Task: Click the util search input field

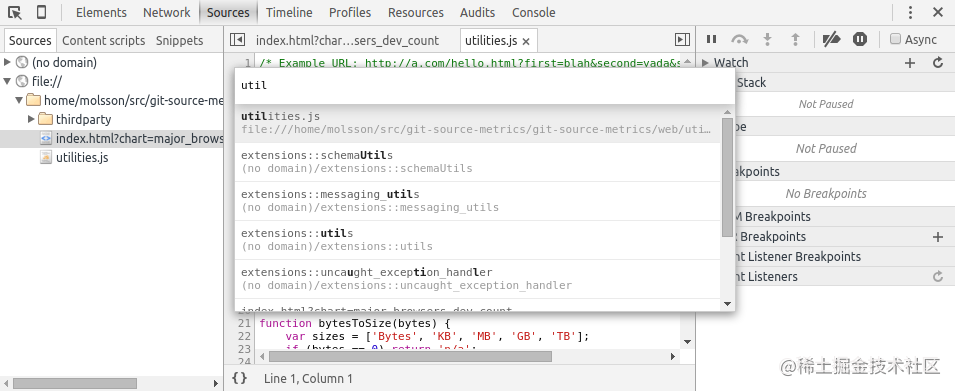Action: click(x=484, y=85)
